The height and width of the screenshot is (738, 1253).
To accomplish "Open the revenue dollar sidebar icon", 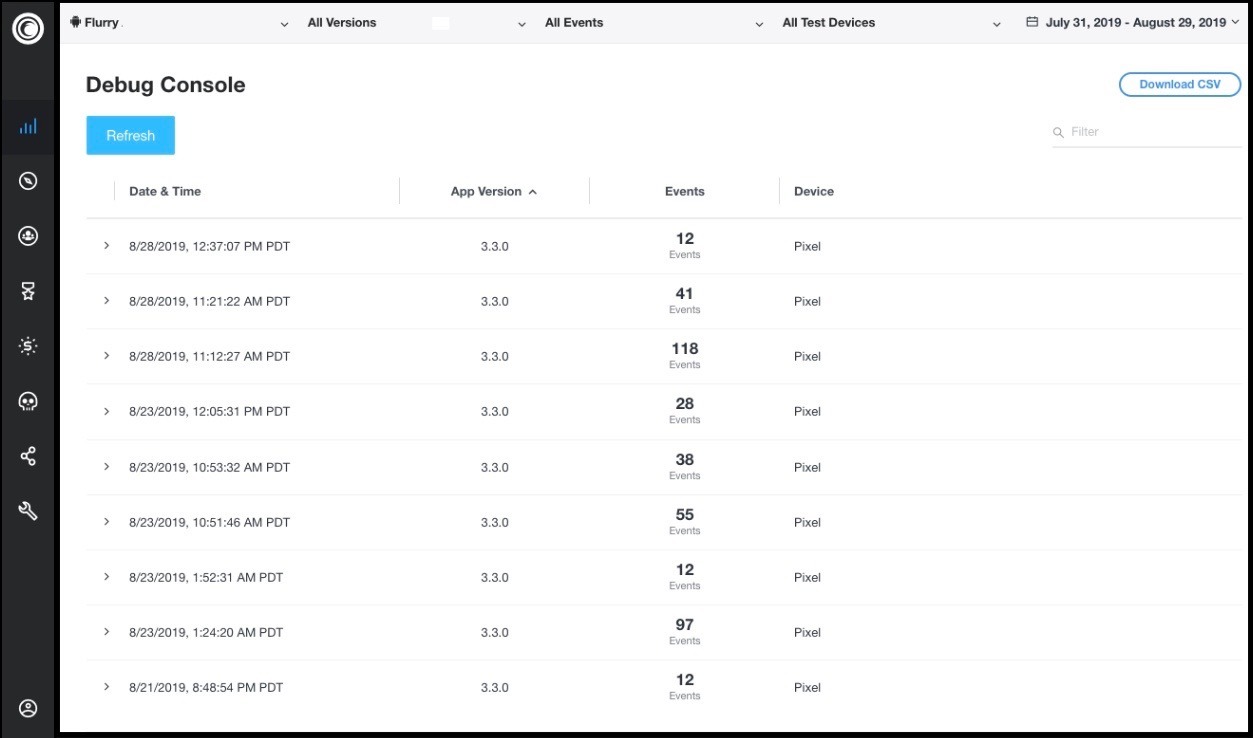I will (28, 346).
